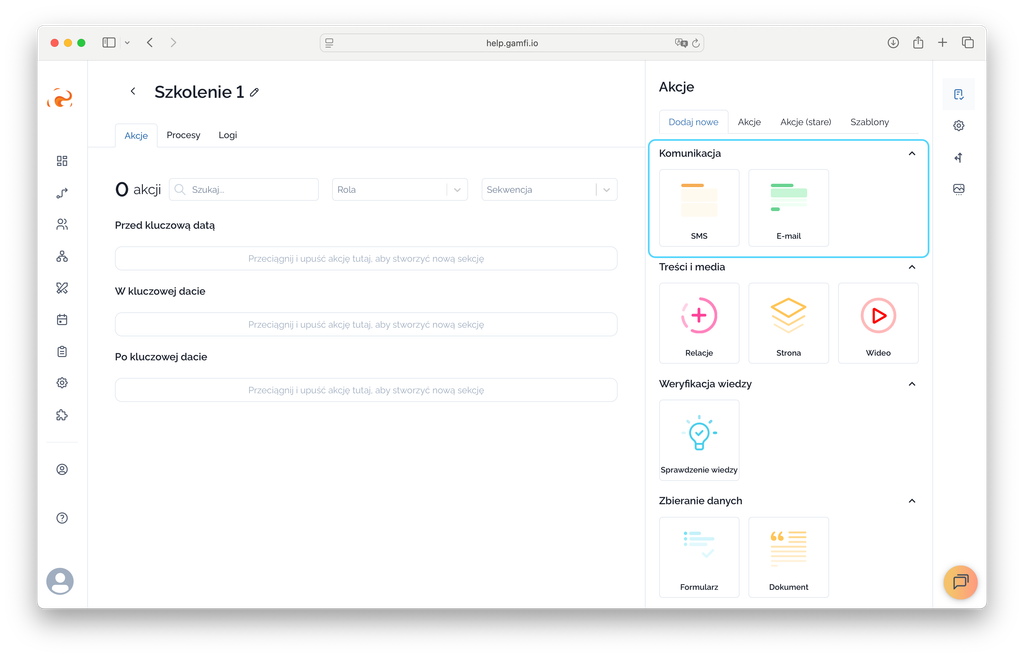Select the E-mail action card
Image resolution: width=1024 pixels, height=658 pixels.
[x=788, y=207]
